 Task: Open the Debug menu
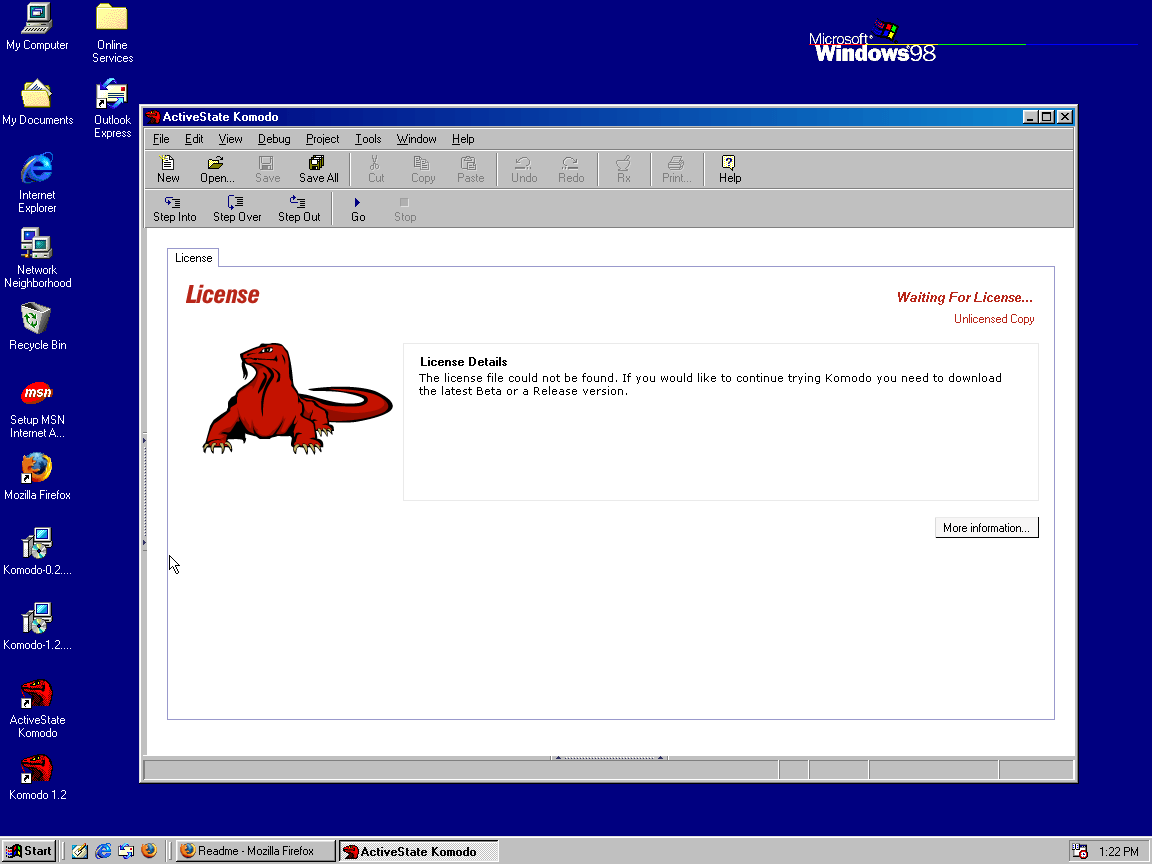(x=274, y=139)
